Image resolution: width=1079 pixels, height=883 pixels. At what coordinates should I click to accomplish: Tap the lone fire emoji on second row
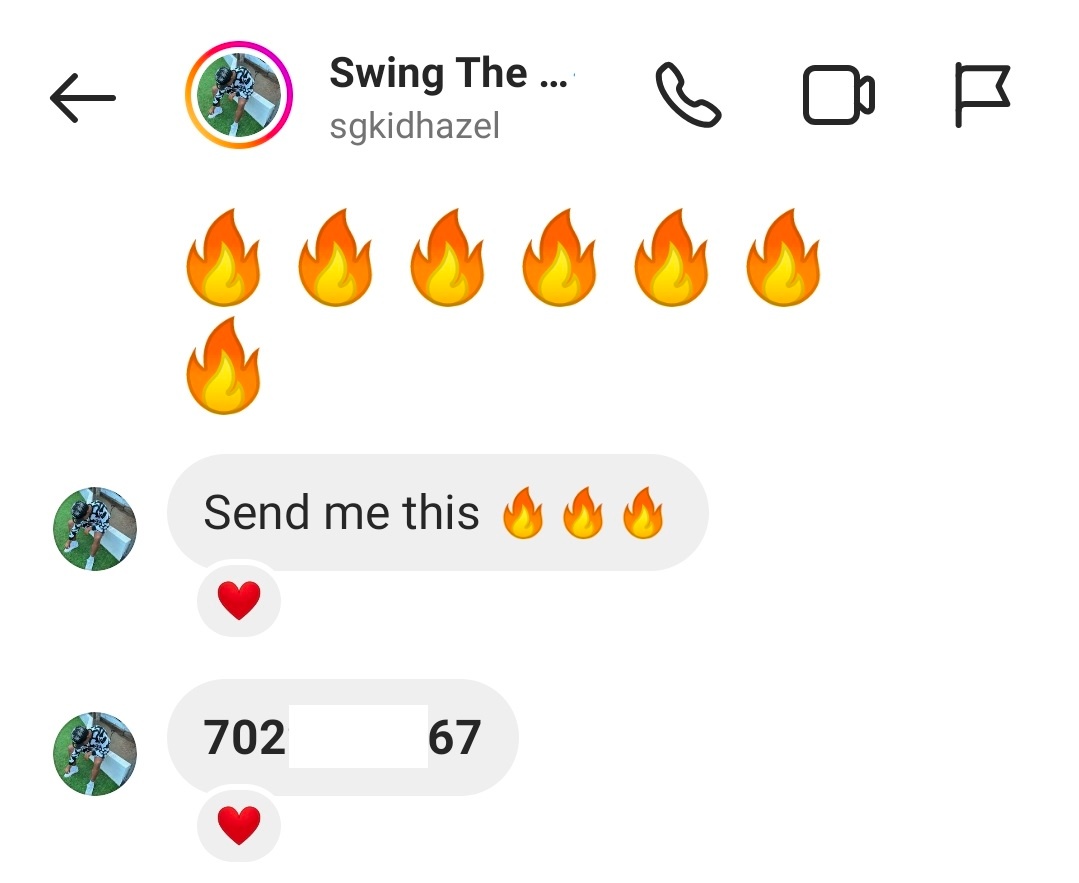223,365
